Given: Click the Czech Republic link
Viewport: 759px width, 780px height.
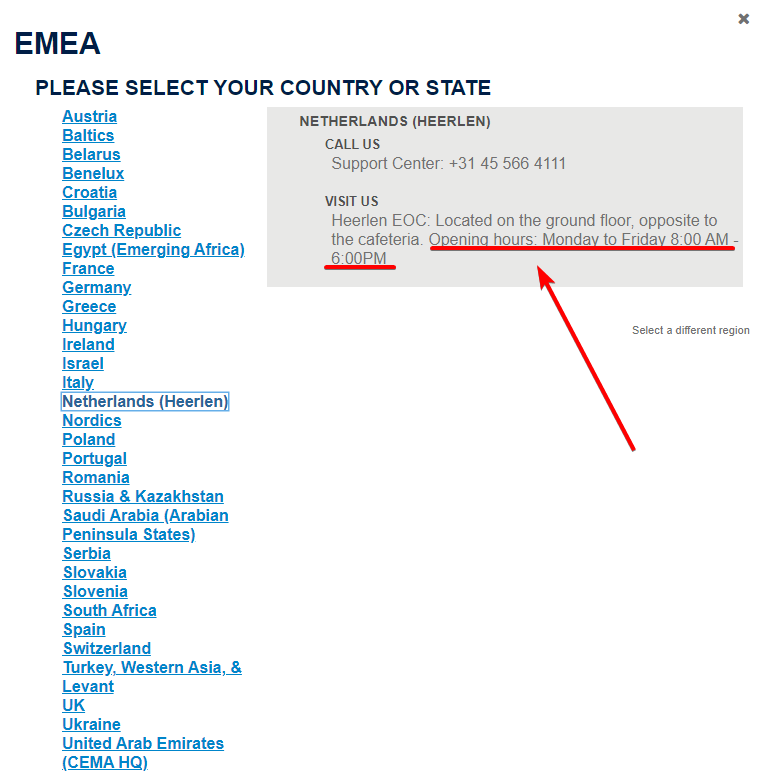Looking at the screenshot, I should tap(121, 230).
